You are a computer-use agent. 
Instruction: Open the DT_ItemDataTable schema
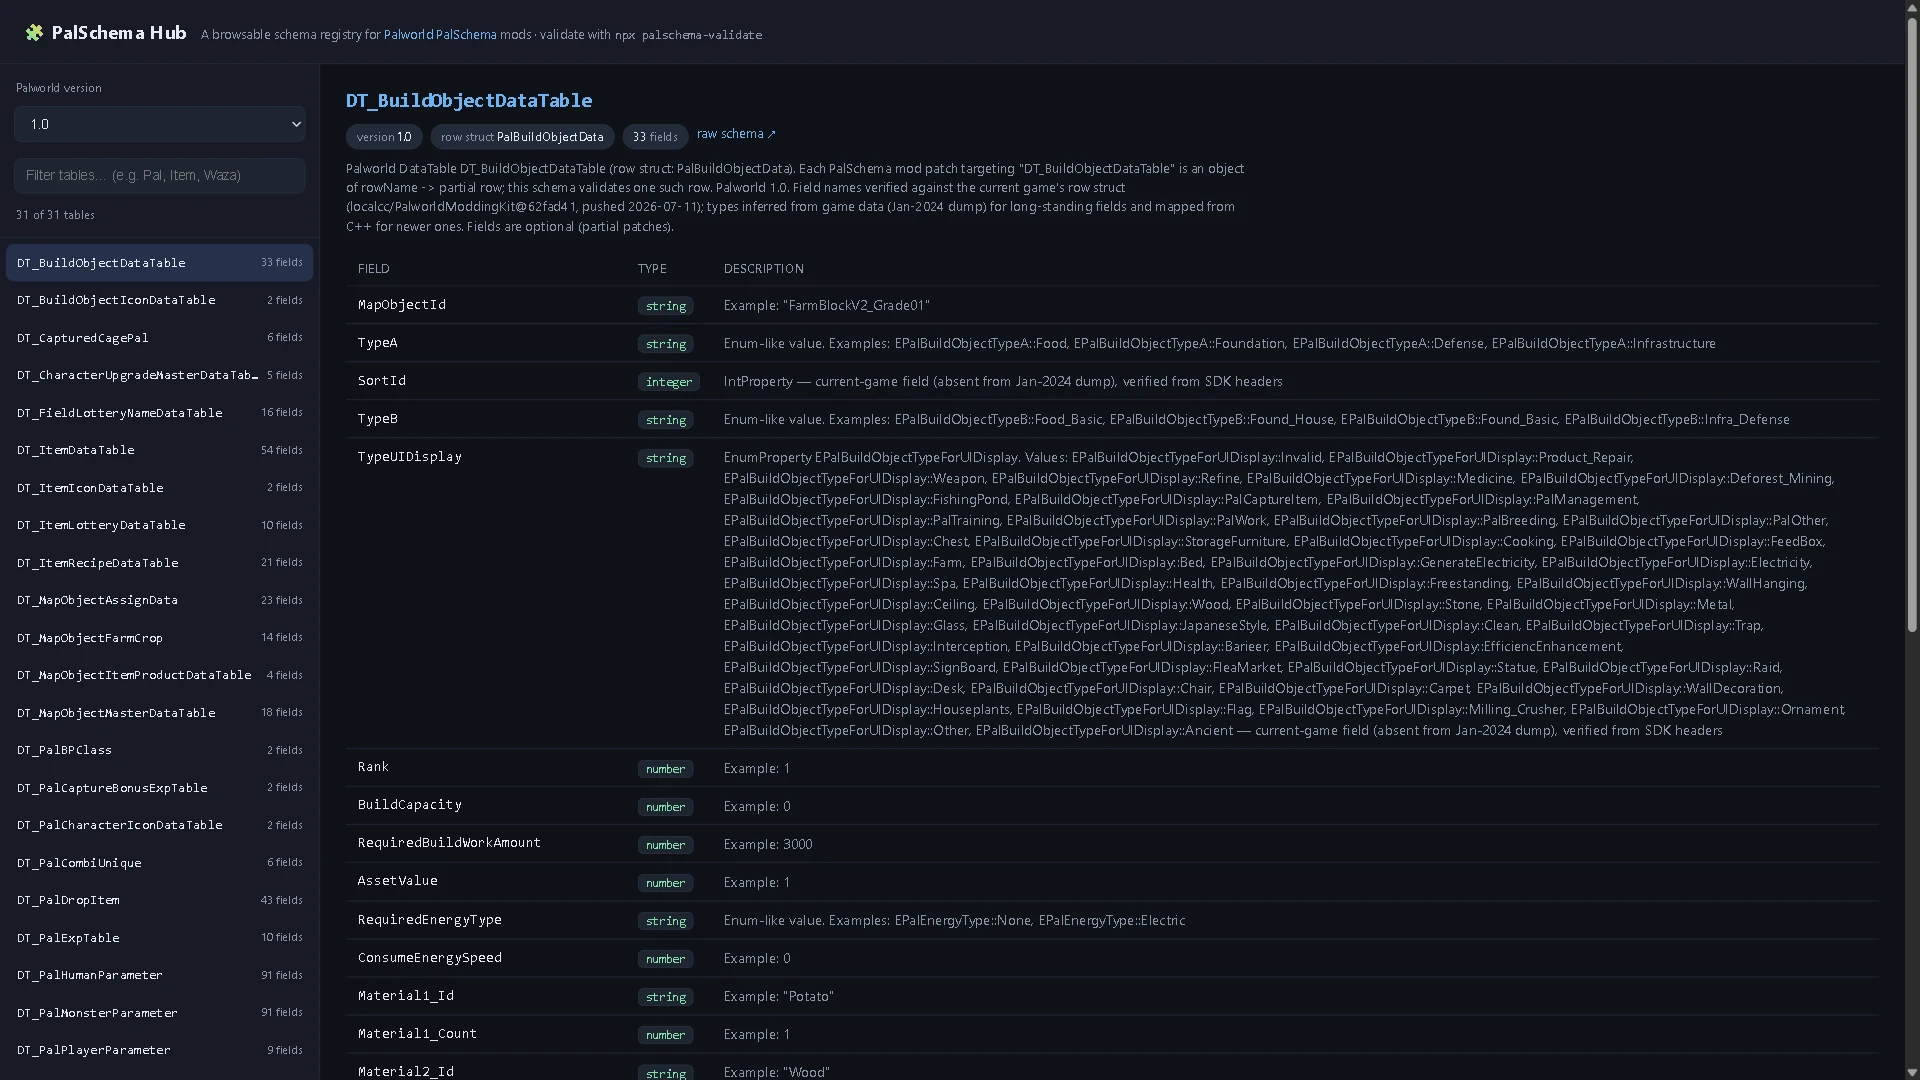tap(160, 450)
